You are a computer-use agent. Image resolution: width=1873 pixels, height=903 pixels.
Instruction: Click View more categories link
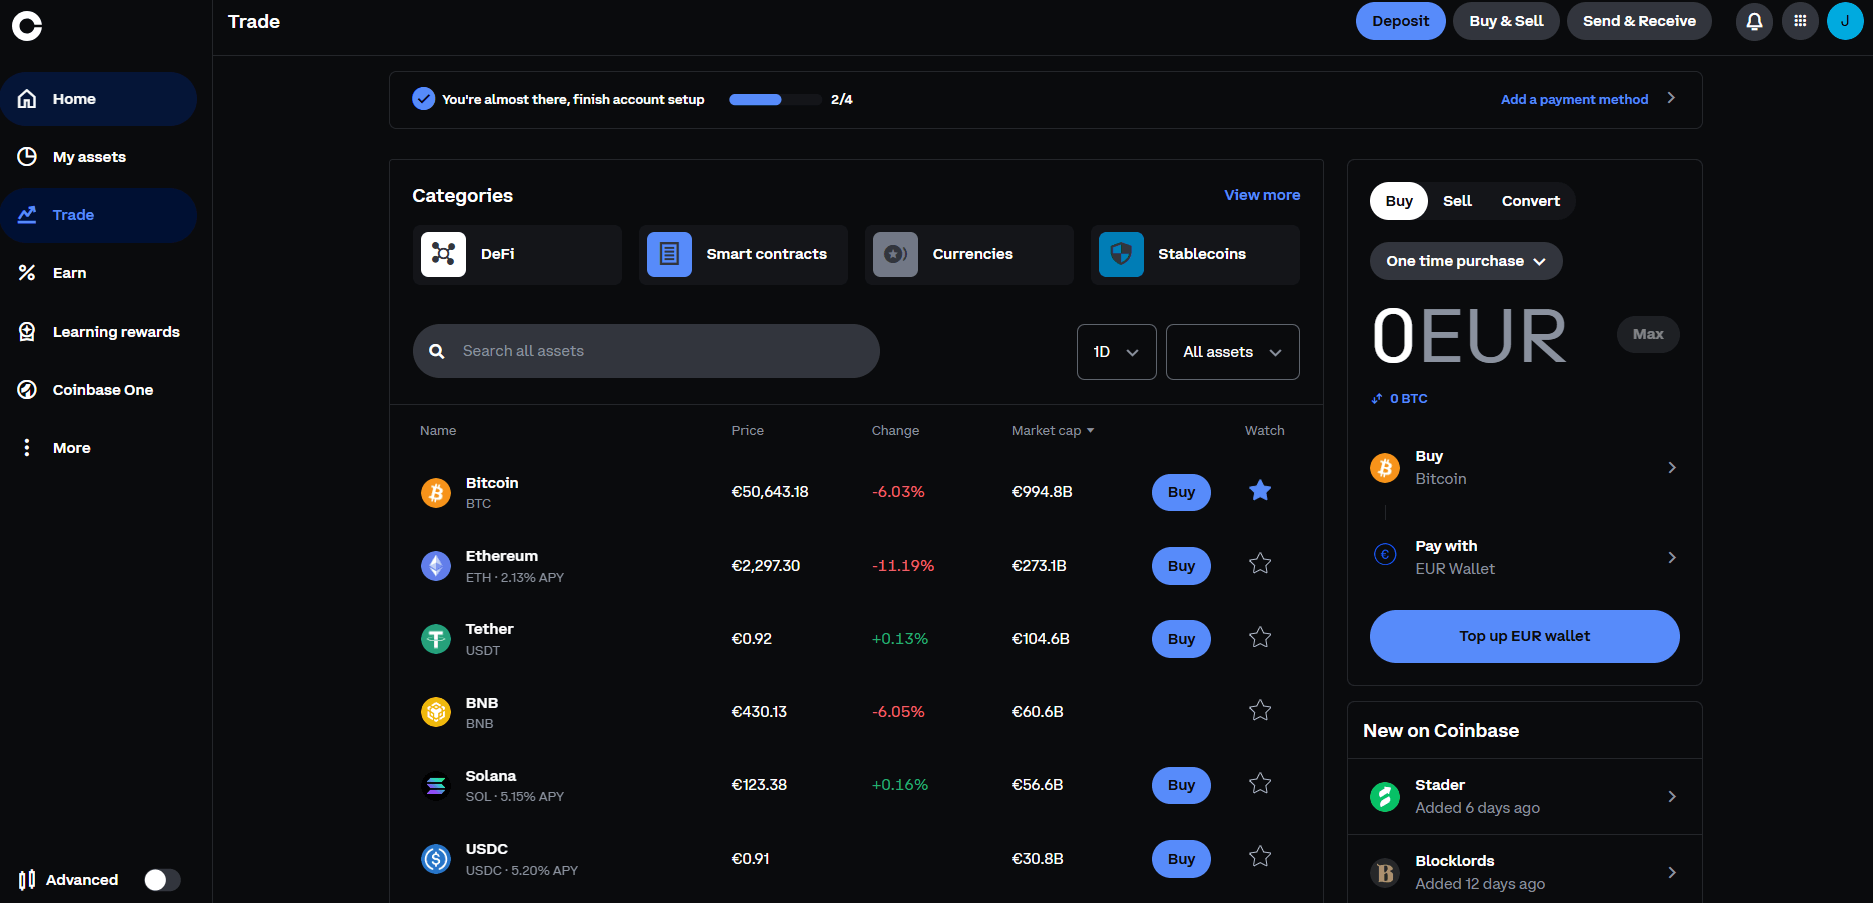(1262, 195)
